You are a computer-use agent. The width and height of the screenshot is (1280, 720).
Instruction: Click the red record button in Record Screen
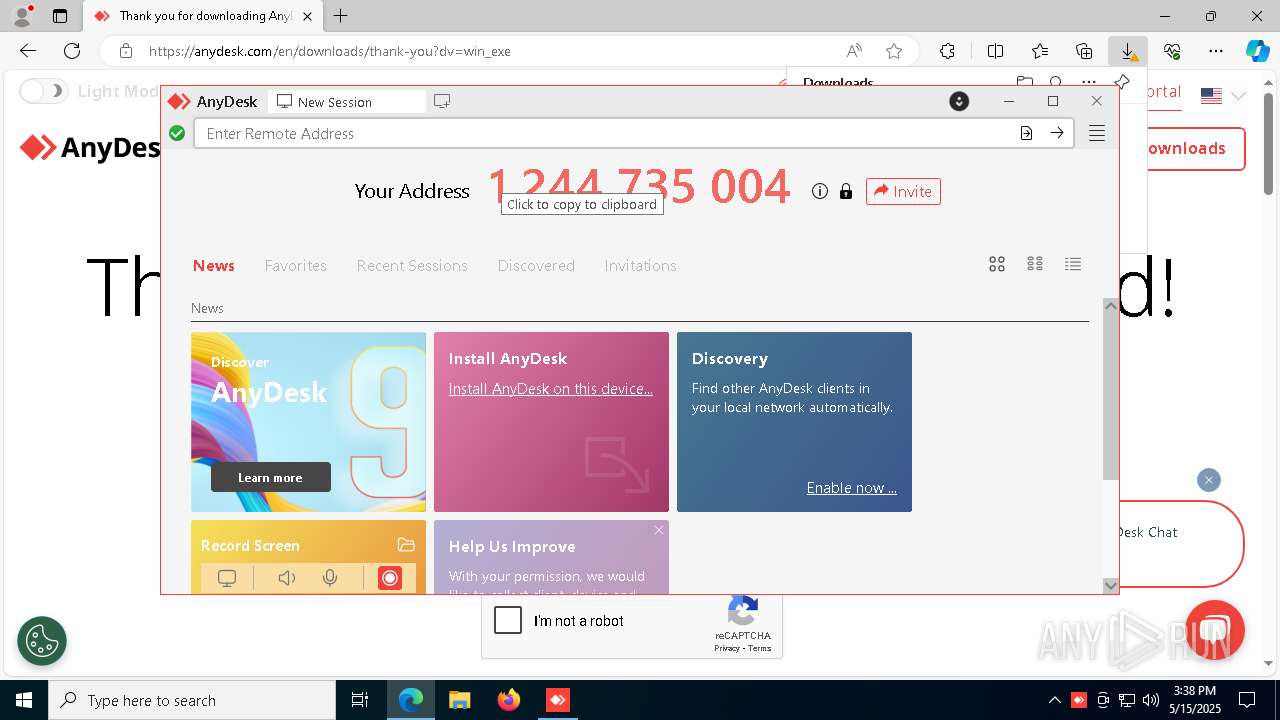click(x=390, y=578)
